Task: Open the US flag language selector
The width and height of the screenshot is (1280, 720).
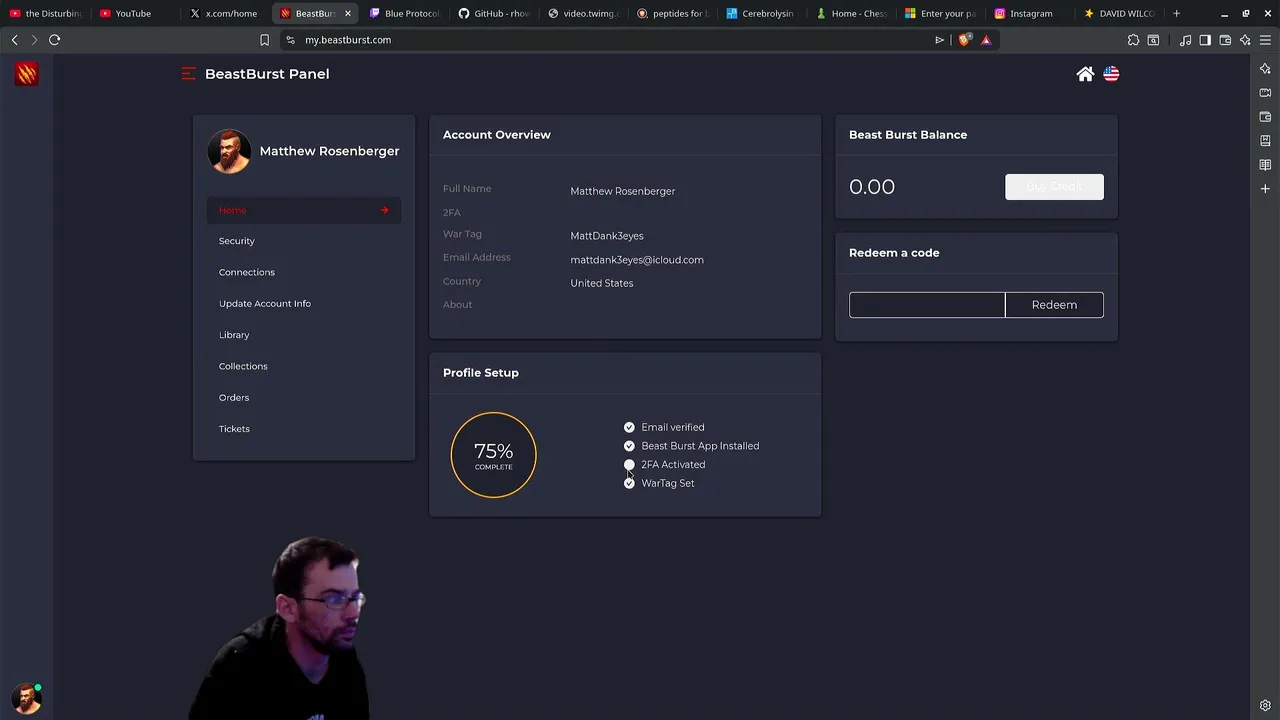Action: coord(1111,74)
